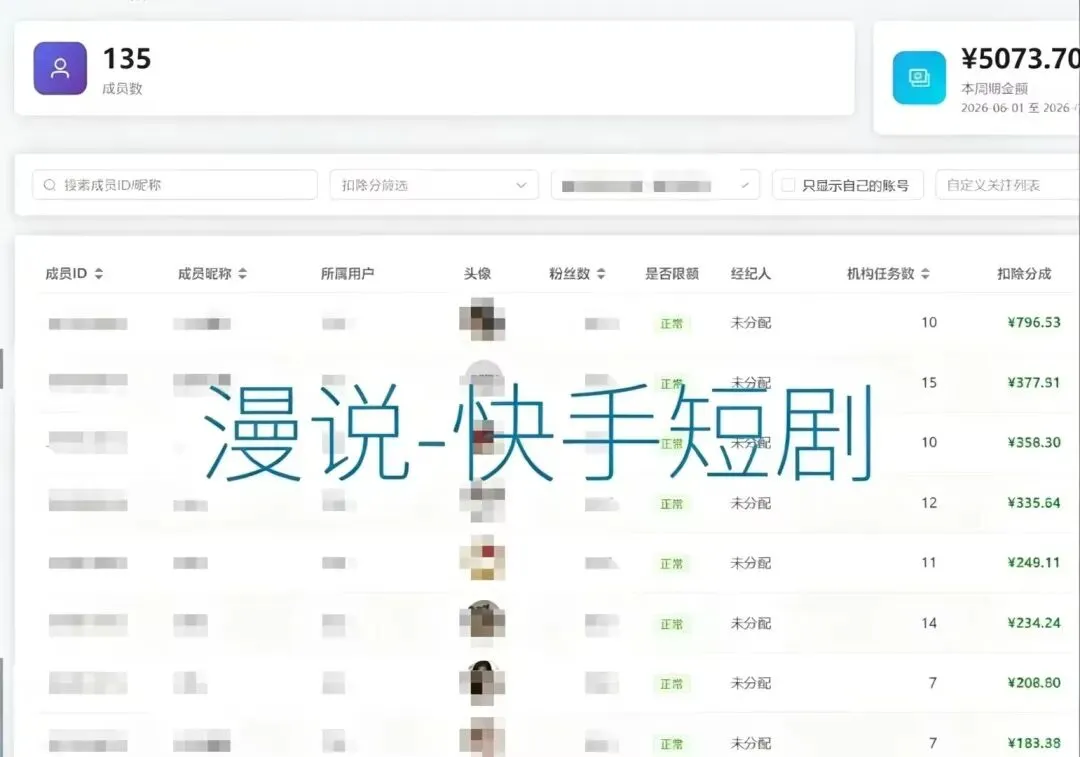Image resolution: width=1080 pixels, height=757 pixels.
Task: Click the ¥335.64 deduction amount
Action: (1034, 503)
